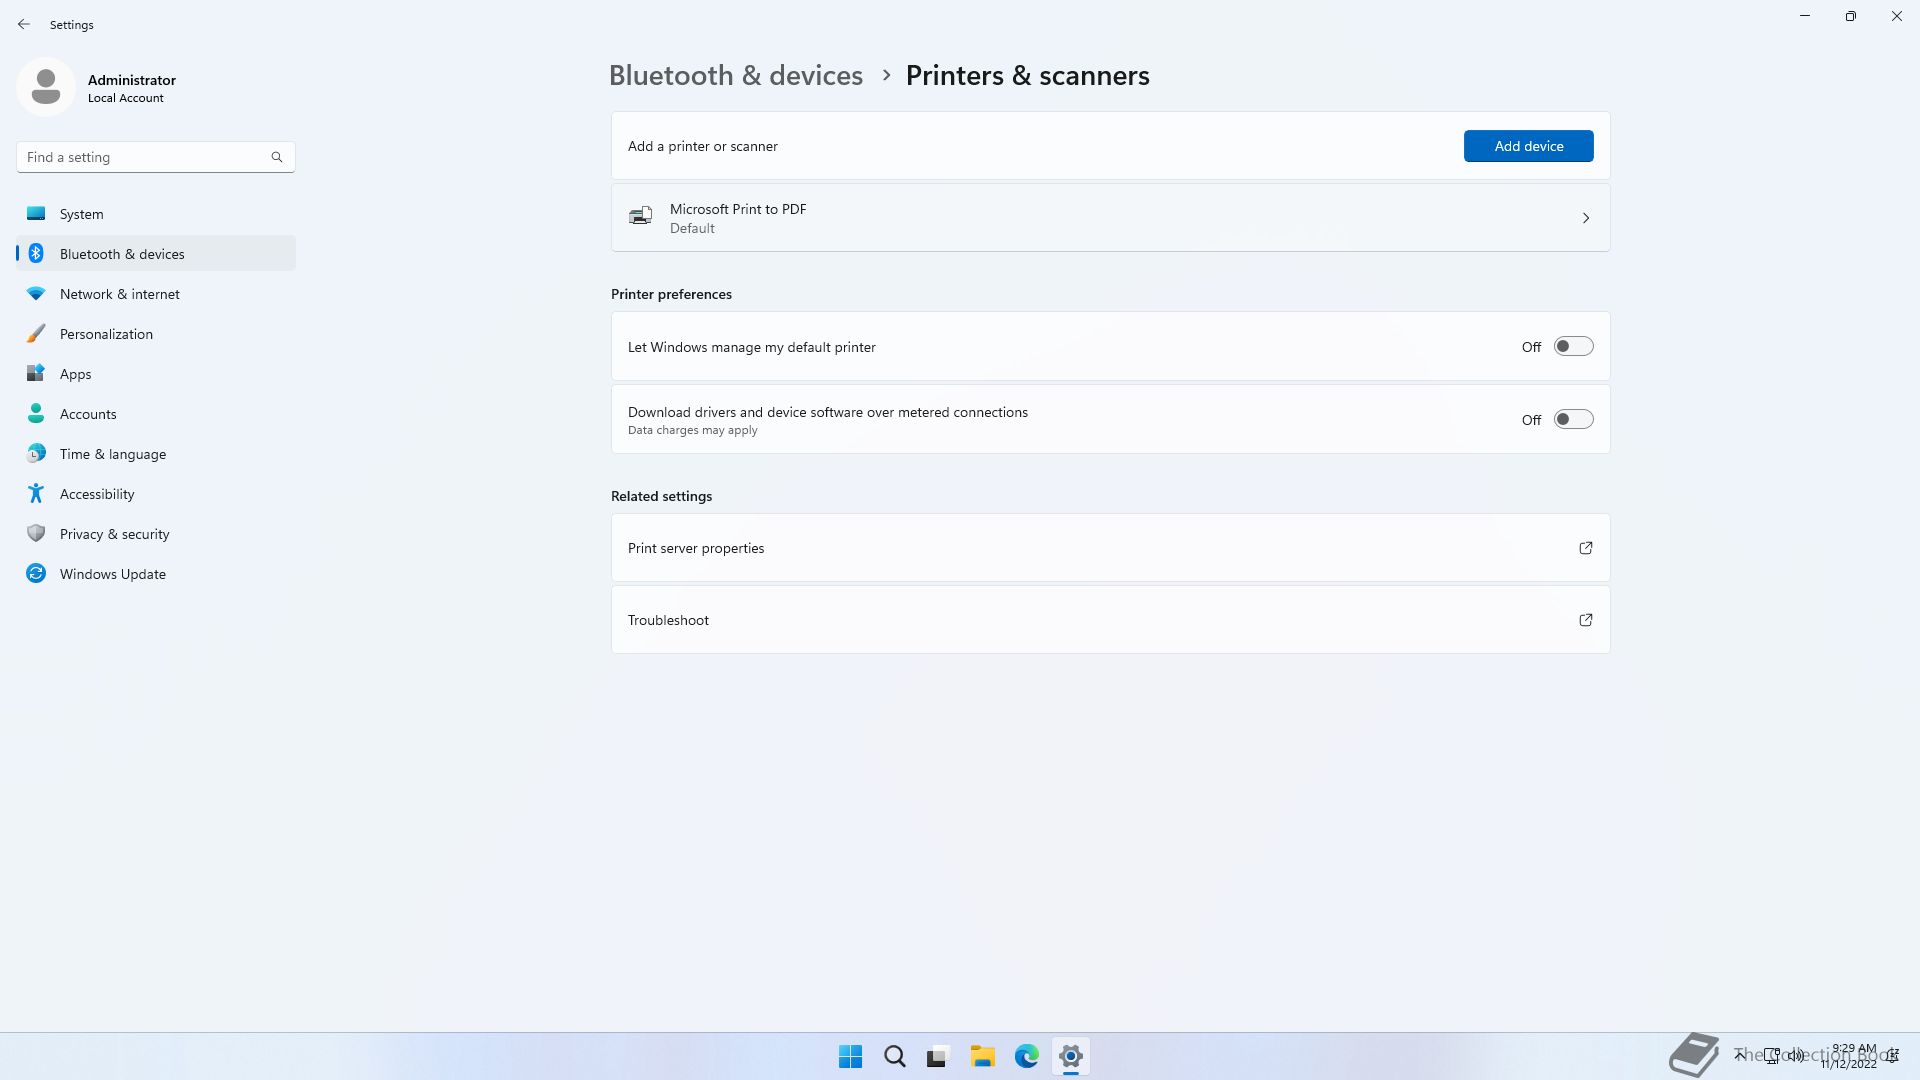The height and width of the screenshot is (1080, 1920).
Task: Open the Windows Update refresh icon
Action: tap(36, 574)
